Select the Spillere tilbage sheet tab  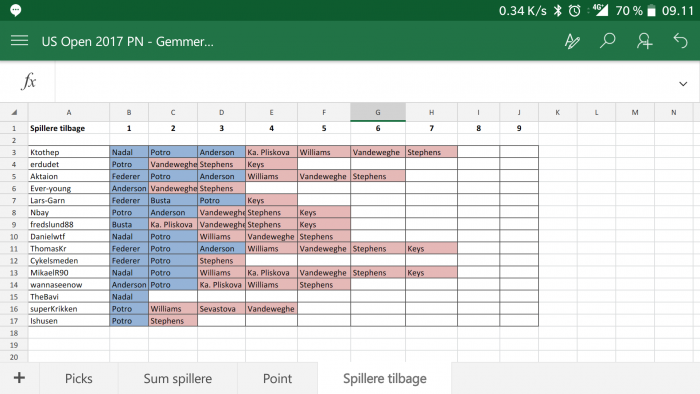384,378
